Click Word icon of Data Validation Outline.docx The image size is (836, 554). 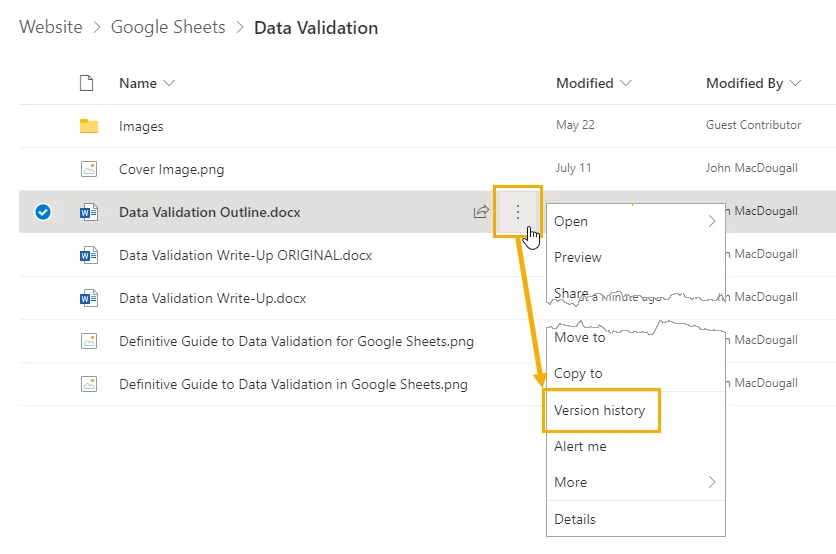[x=89, y=212]
